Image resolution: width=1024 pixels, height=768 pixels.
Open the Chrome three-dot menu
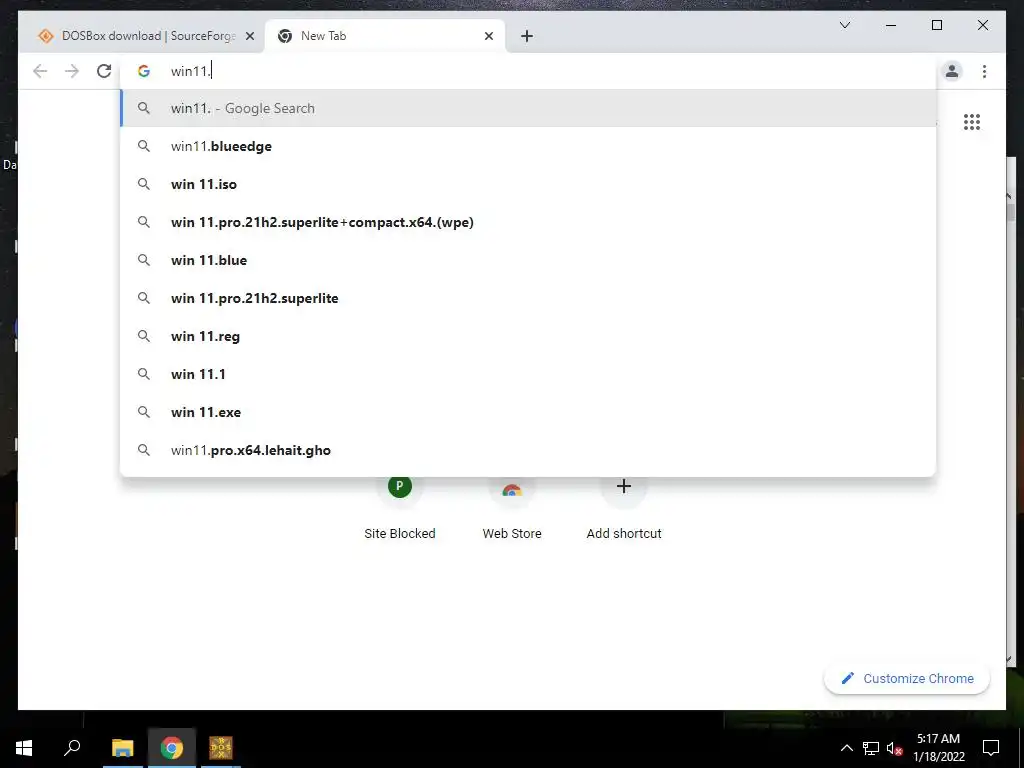984,71
